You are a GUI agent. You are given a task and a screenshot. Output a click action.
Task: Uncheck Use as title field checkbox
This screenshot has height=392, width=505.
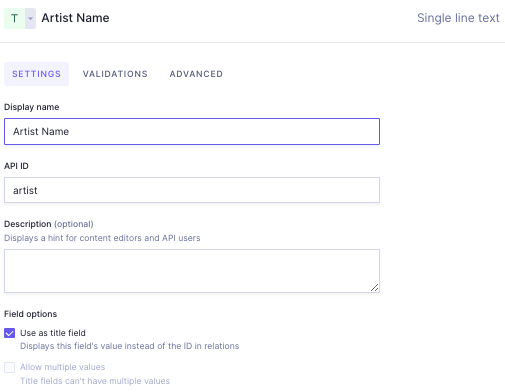click(9, 333)
